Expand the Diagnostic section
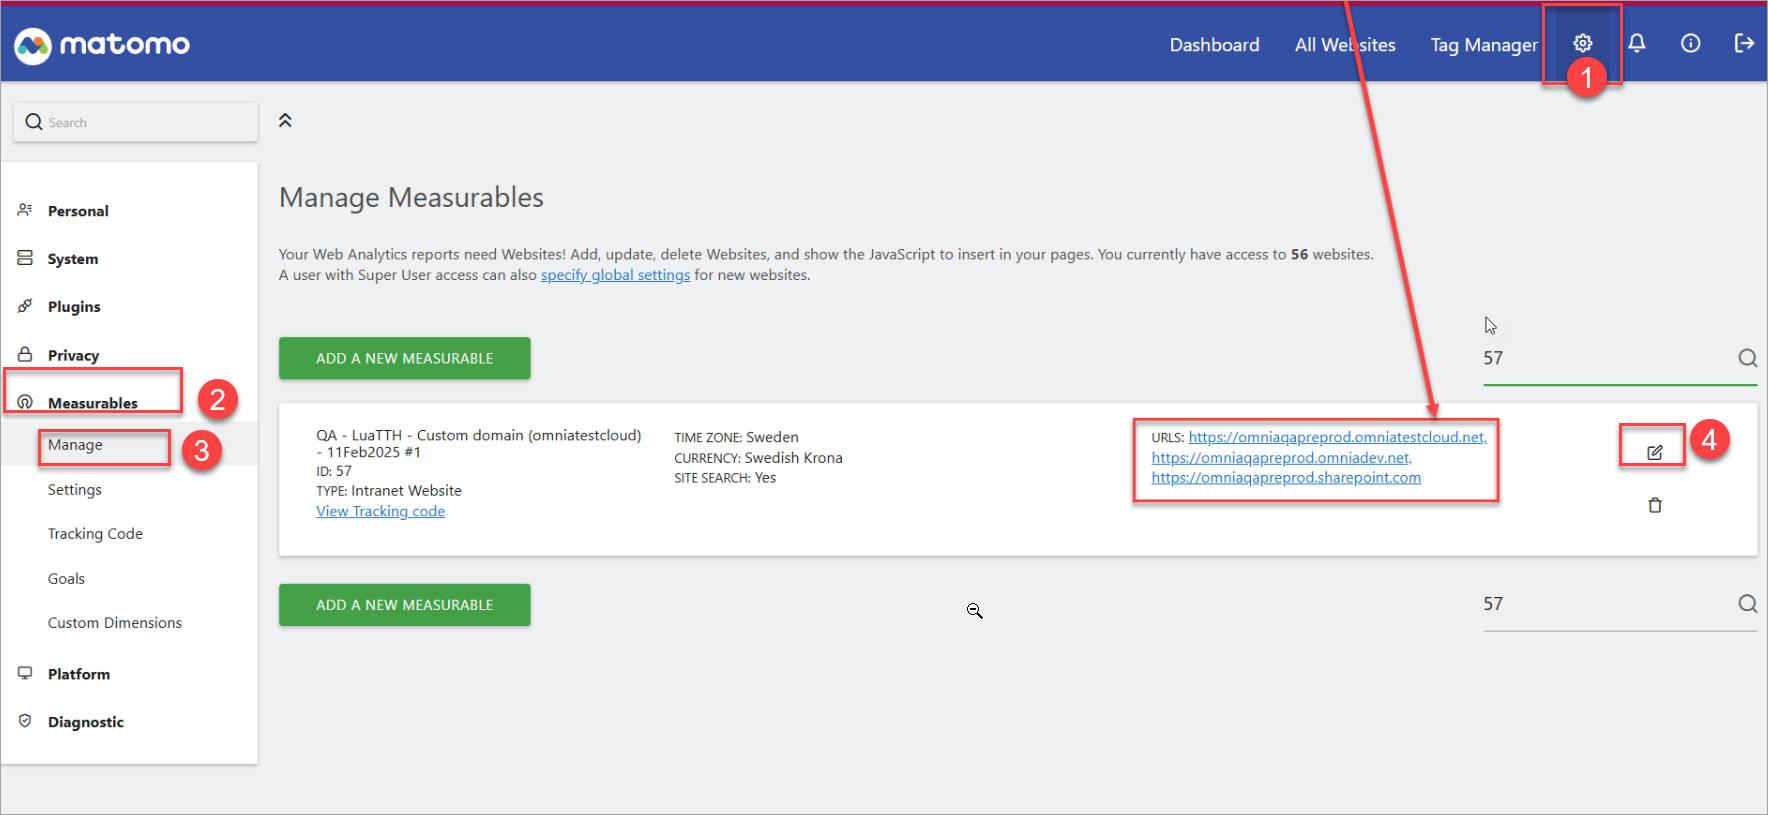The width and height of the screenshot is (1768, 815). point(86,722)
